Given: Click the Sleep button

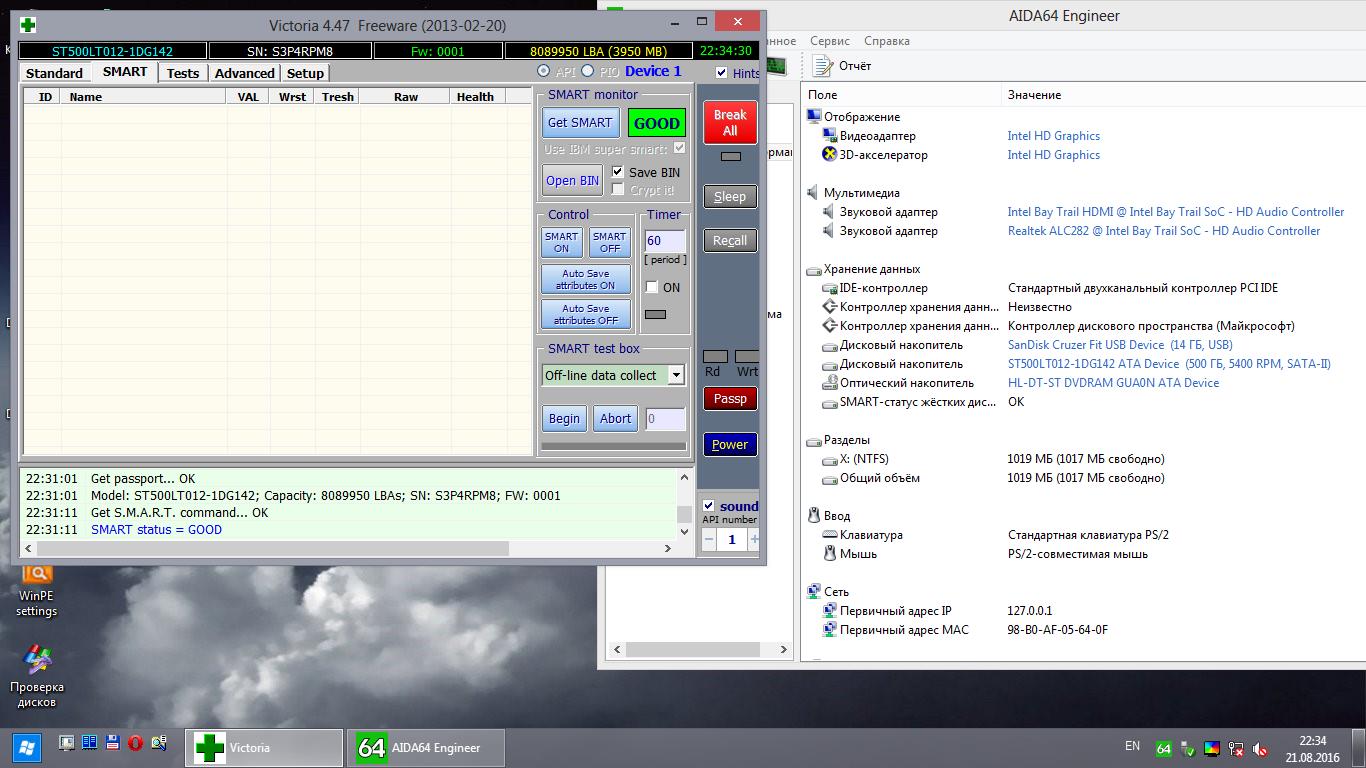Looking at the screenshot, I should click(730, 197).
